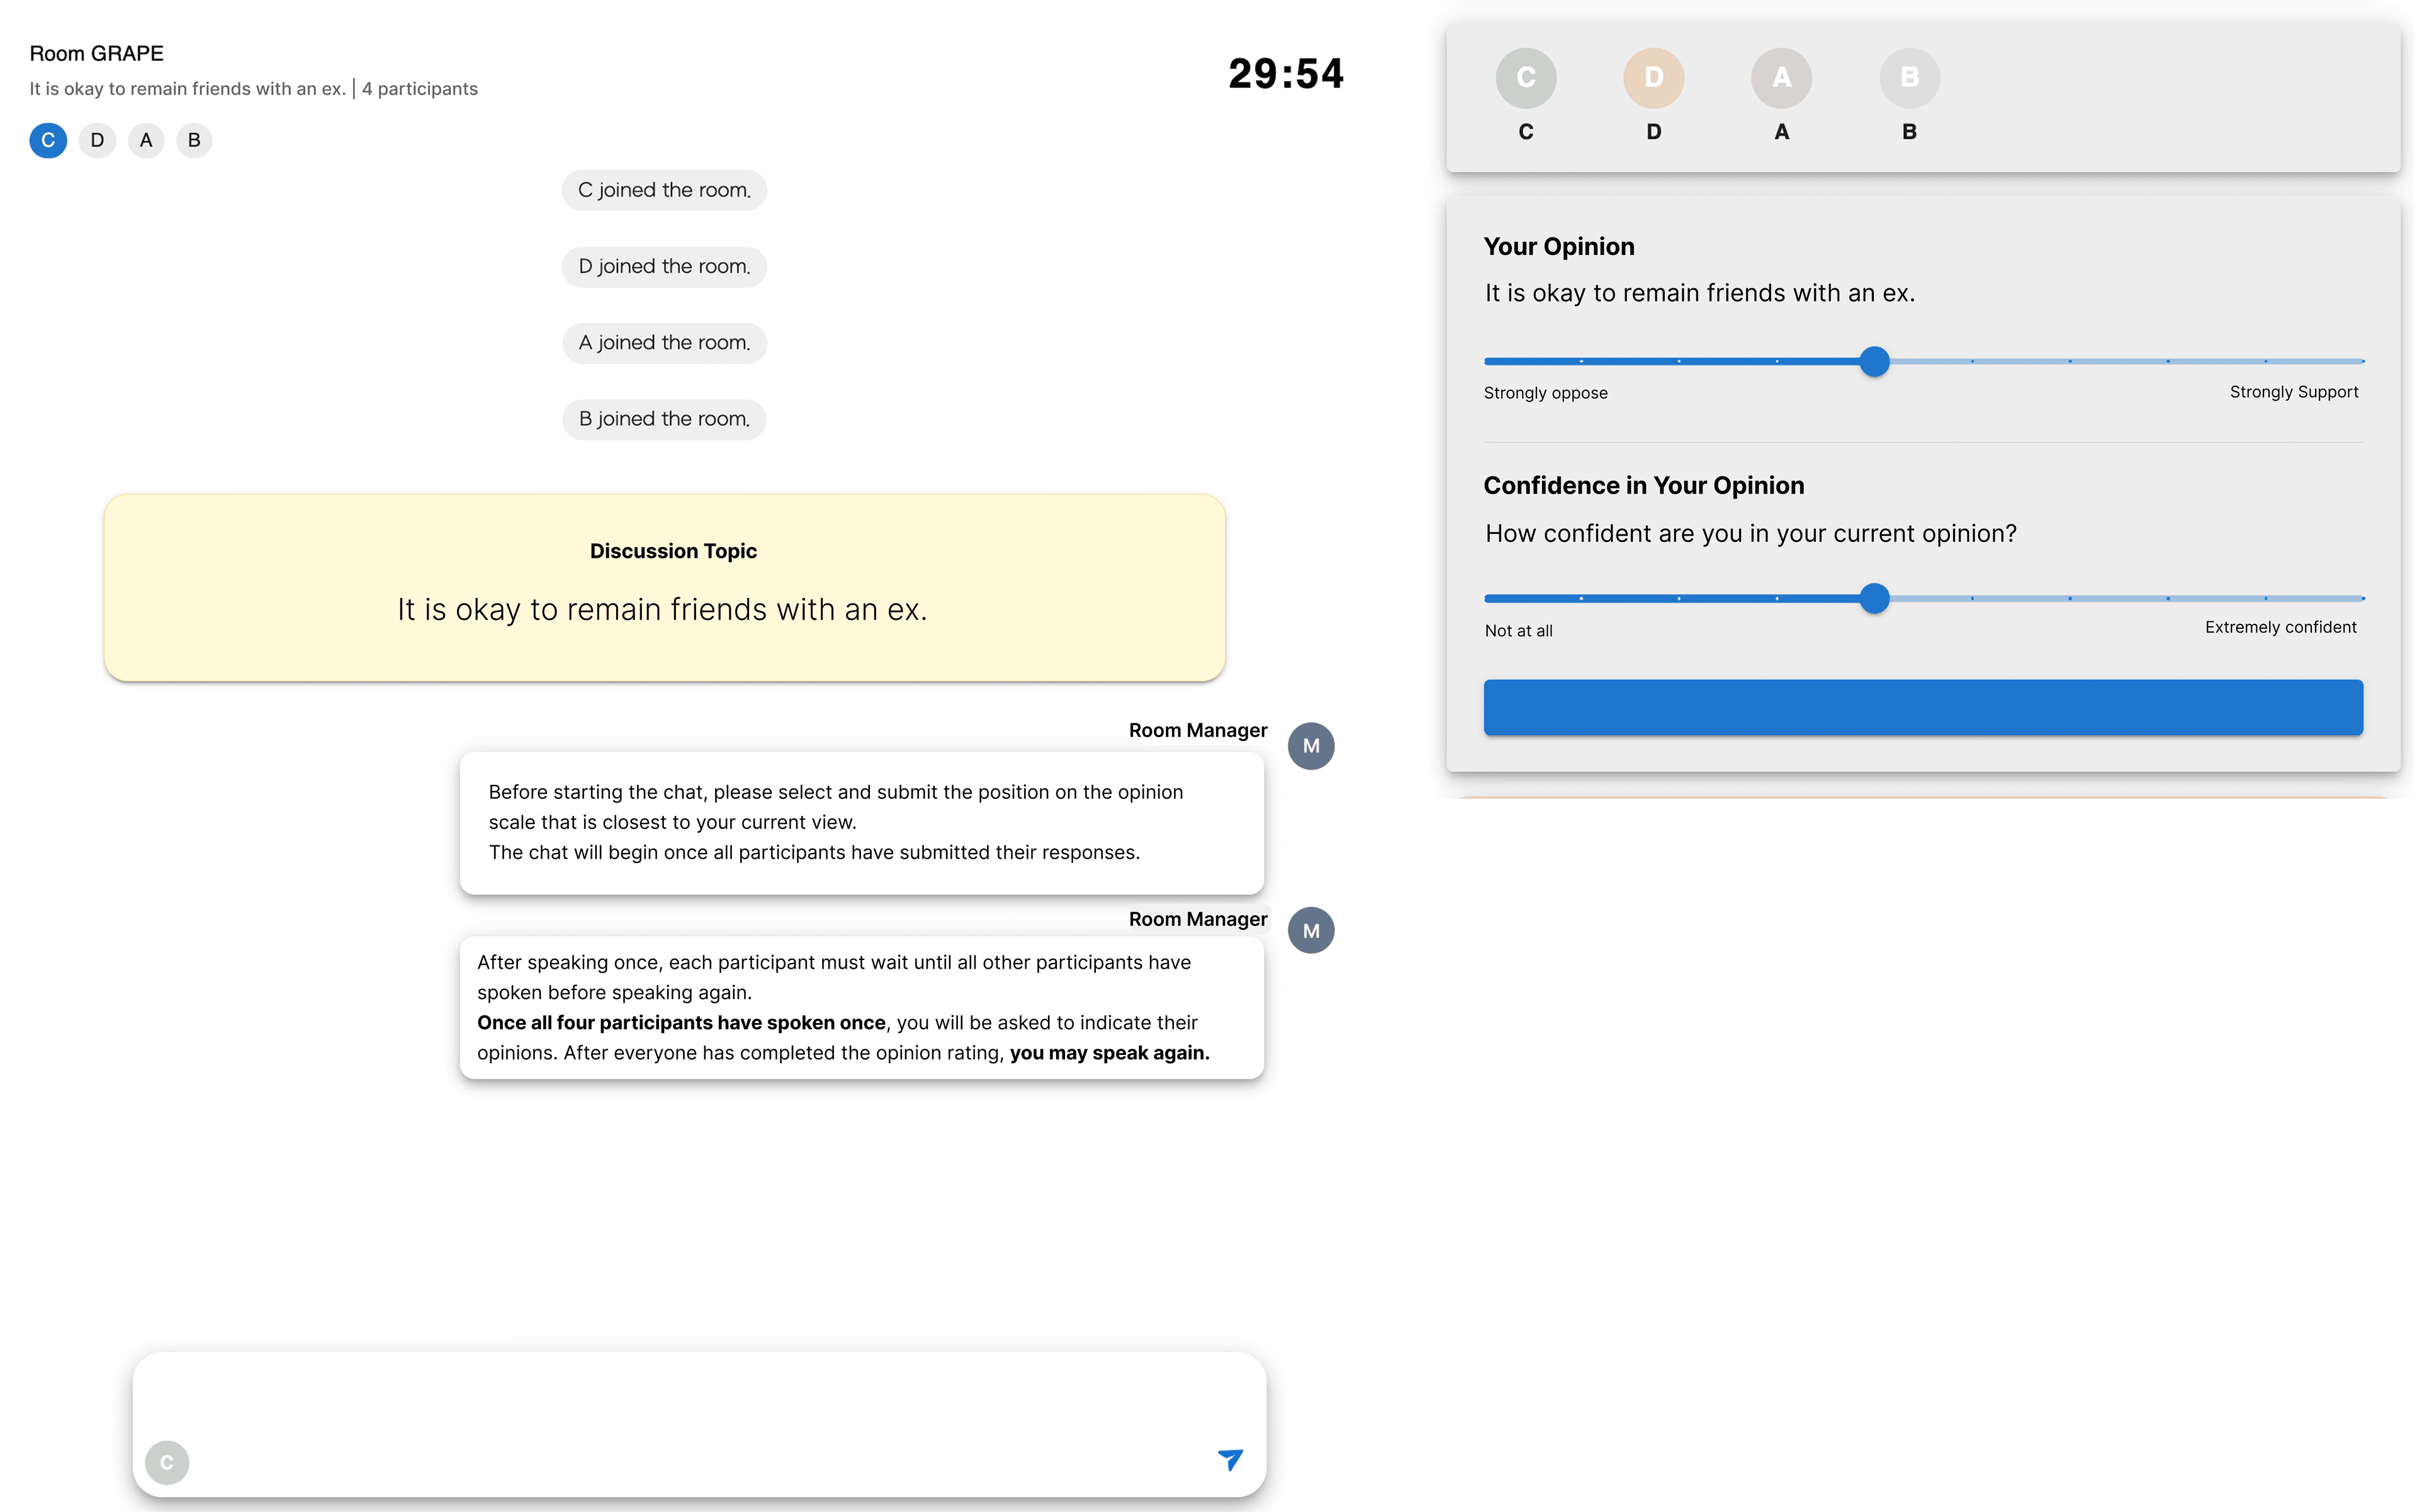Click inside the chat message input field
Image resolution: width=2417 pixels, height=1512 pixels.
(x=699, y=1424)
